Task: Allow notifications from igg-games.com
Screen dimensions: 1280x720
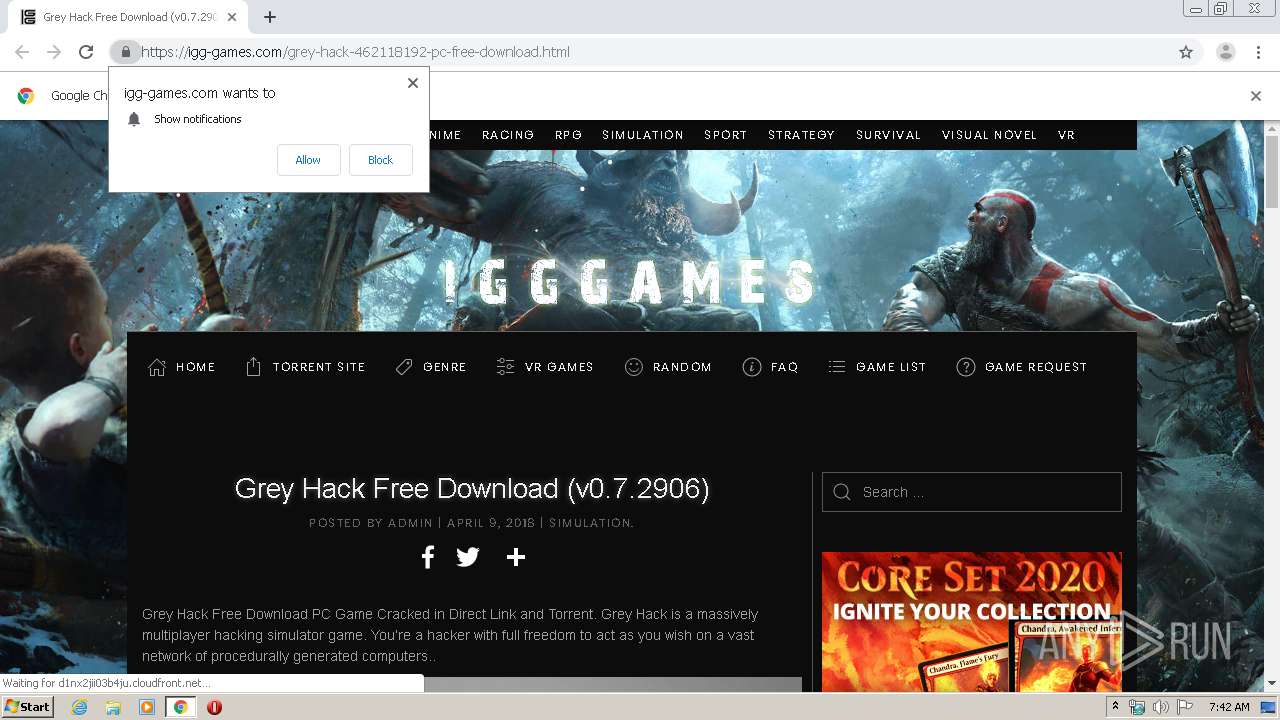Action: [308, 160]
